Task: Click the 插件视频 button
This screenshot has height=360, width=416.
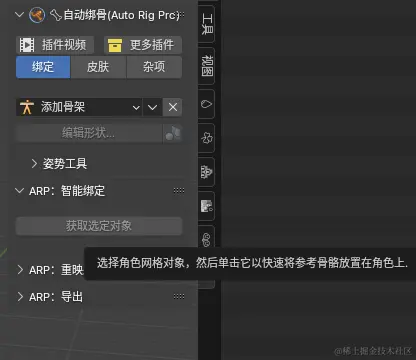Action: (x=55, y=45)
